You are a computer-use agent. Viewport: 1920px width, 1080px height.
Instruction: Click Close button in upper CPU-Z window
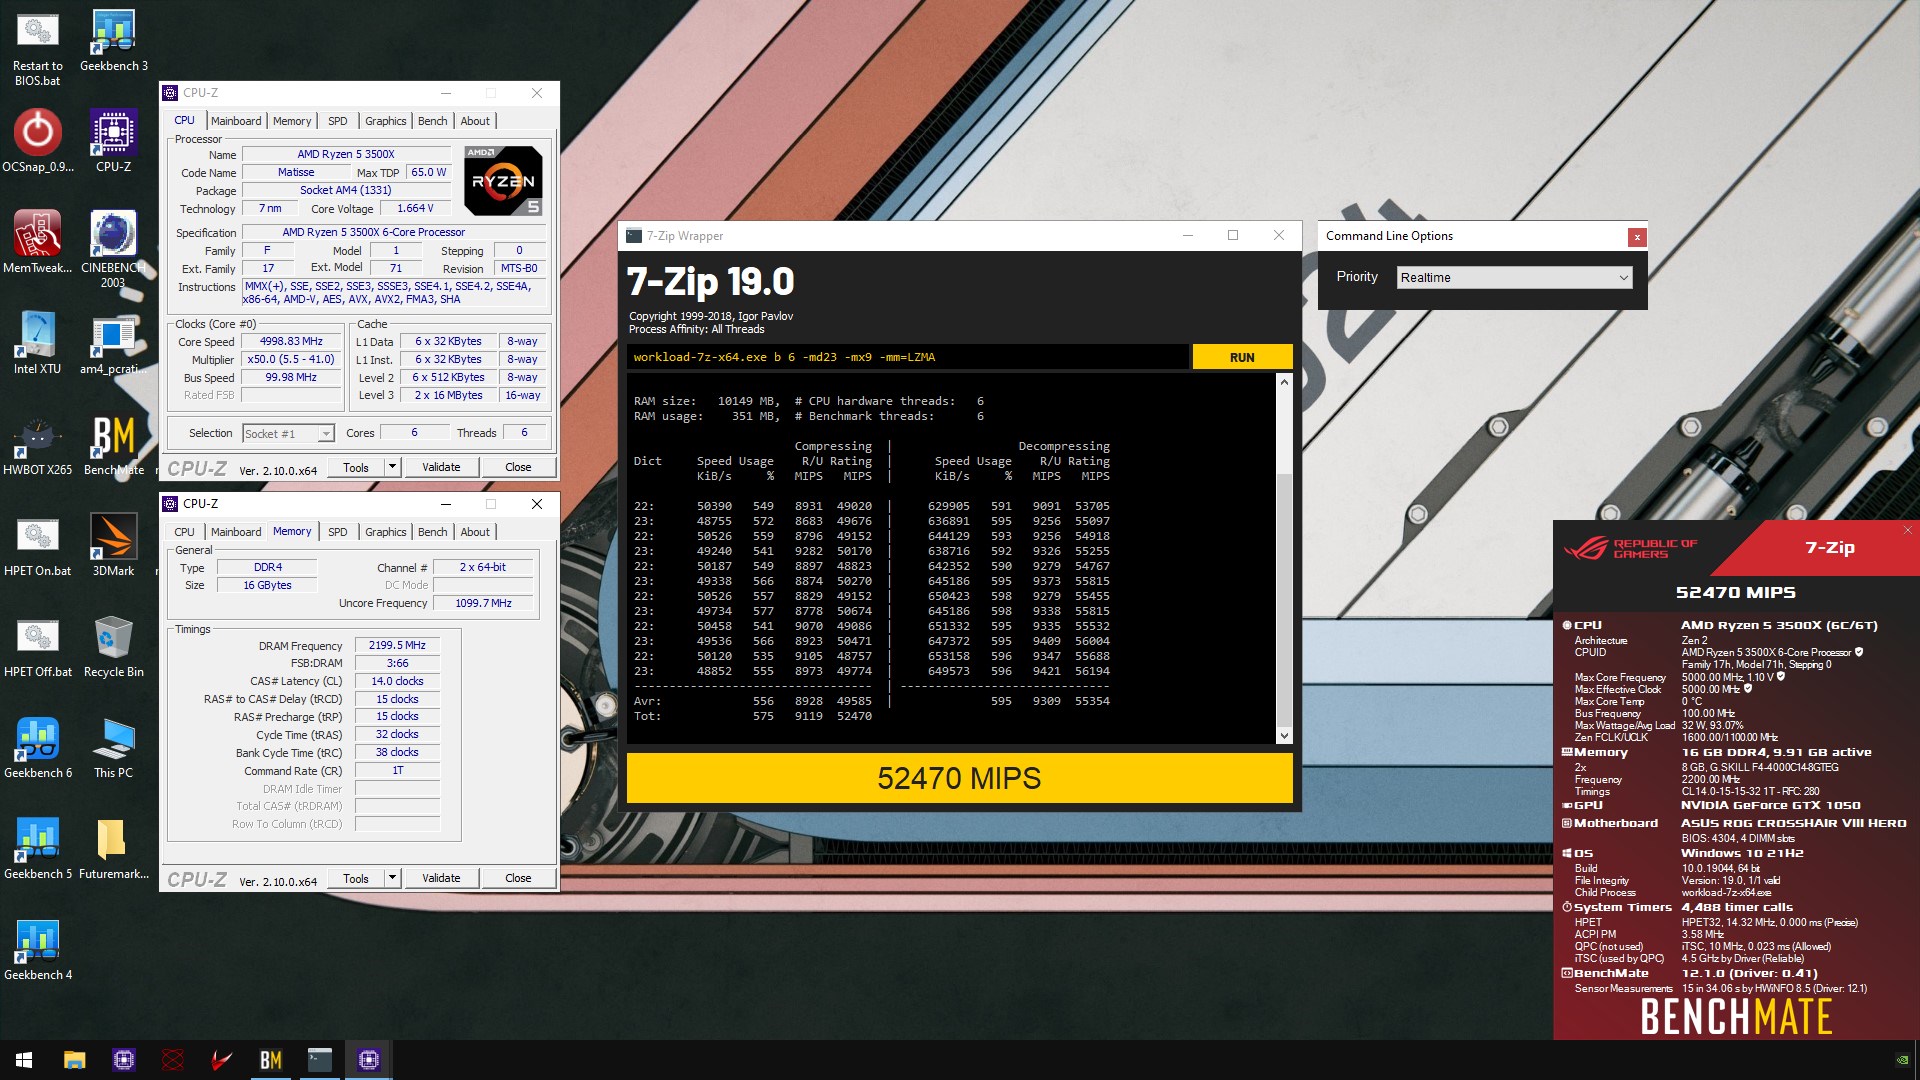point(518,467)
